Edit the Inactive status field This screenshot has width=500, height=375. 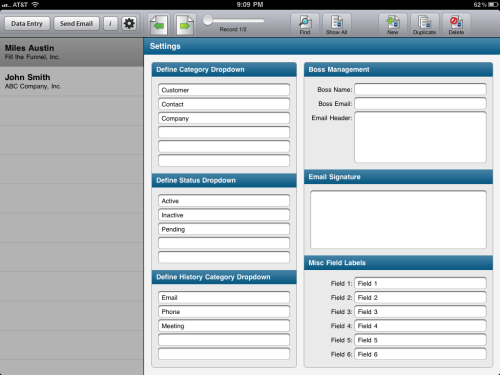(224, 215)
